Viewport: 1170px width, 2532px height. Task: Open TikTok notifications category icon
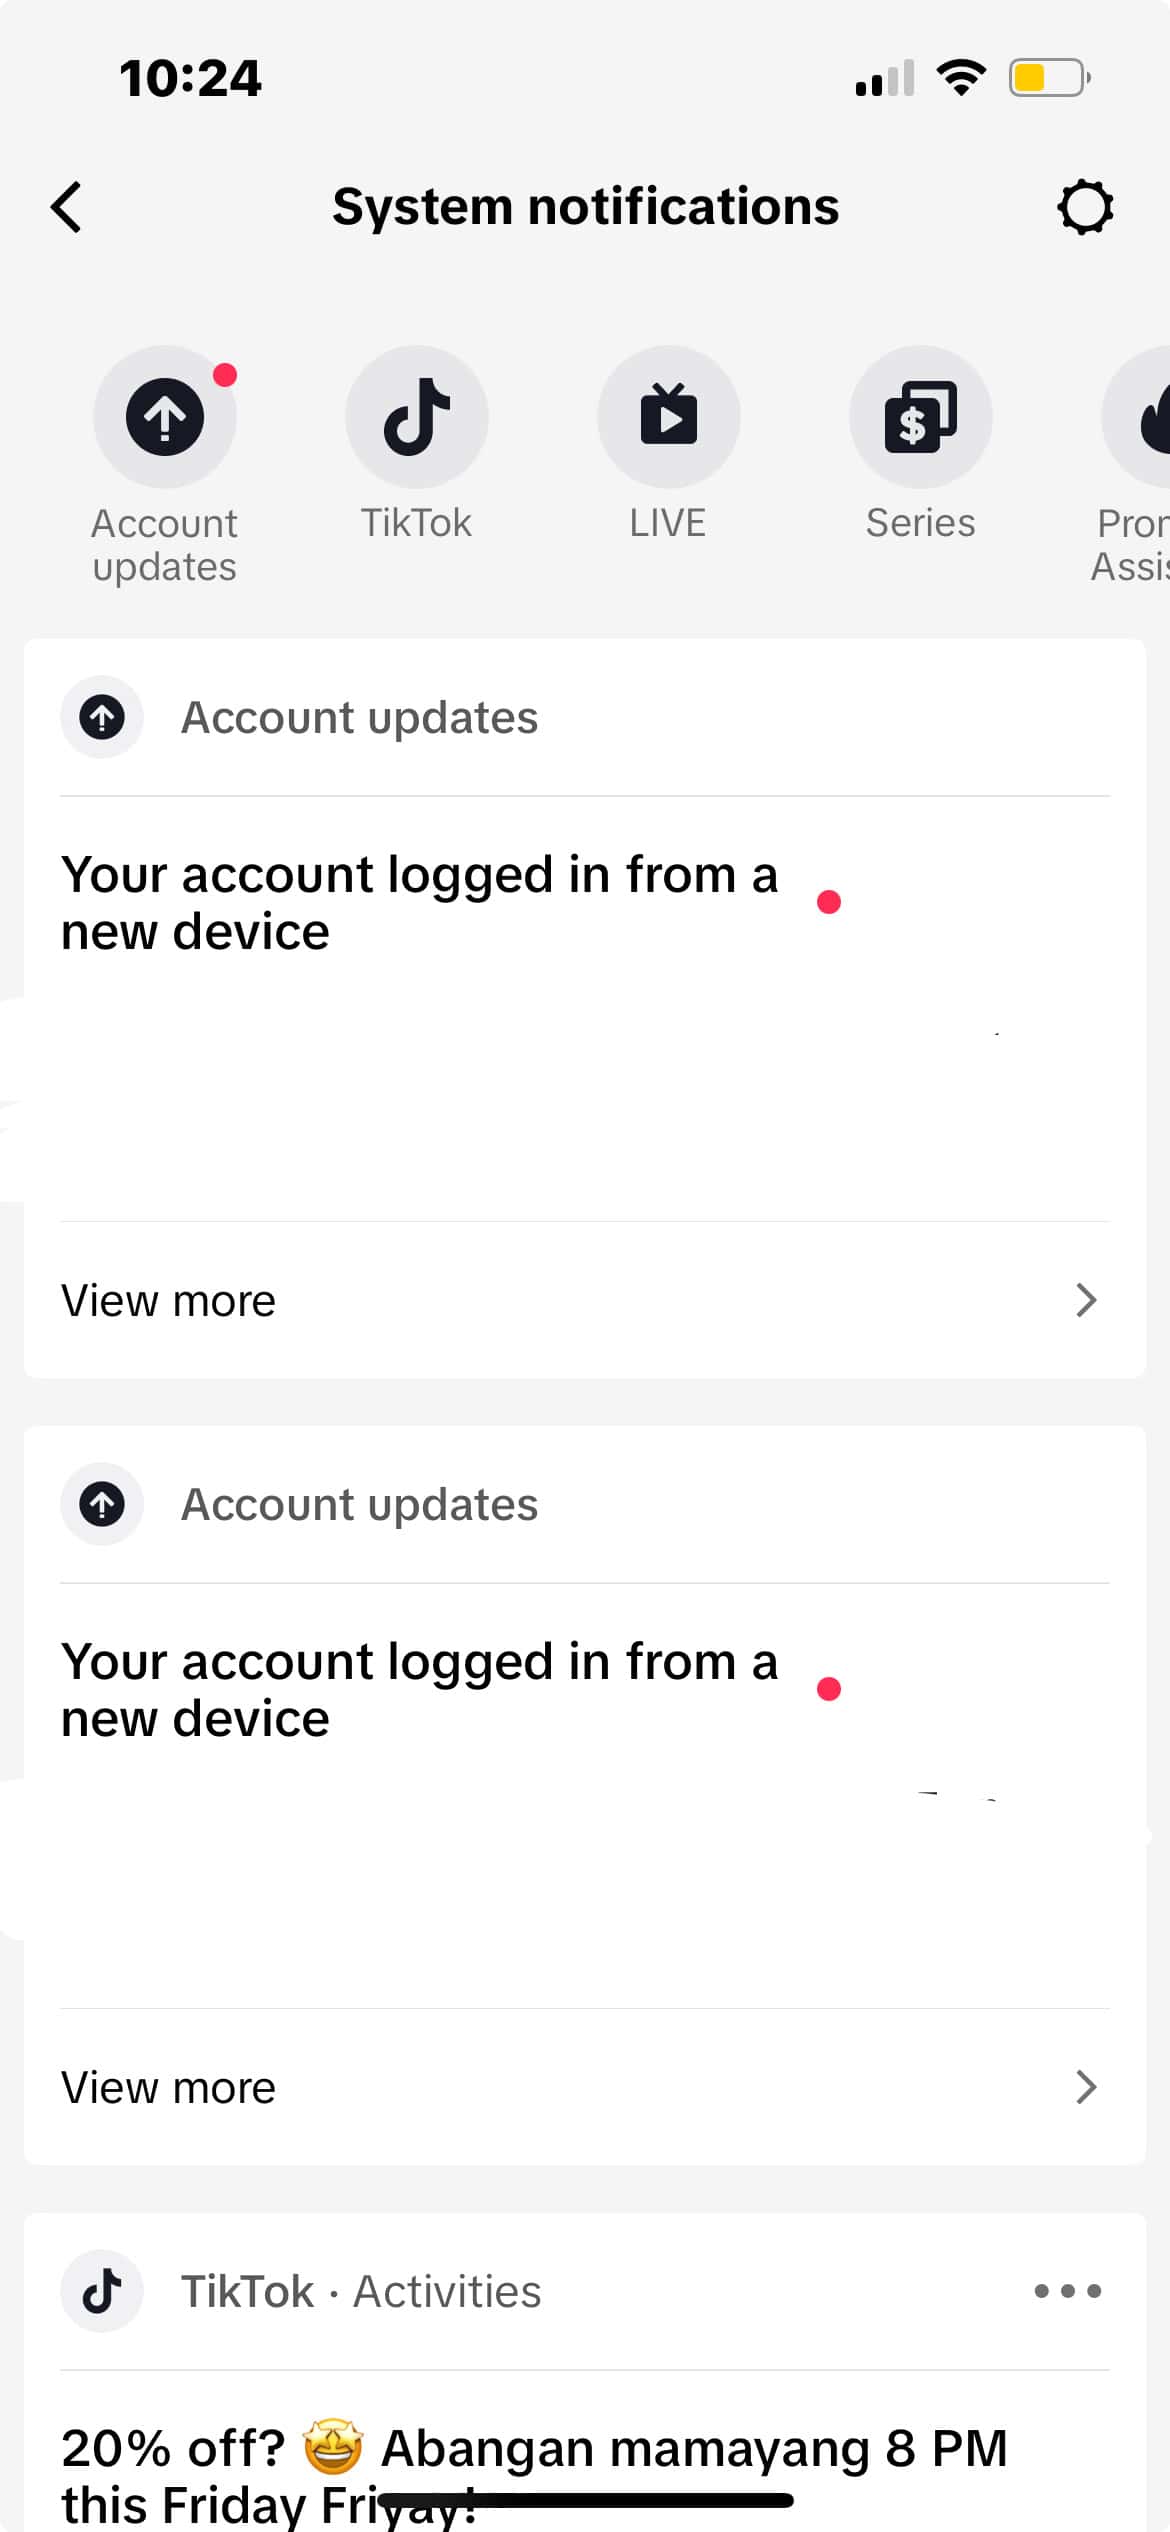click(417, 417)
